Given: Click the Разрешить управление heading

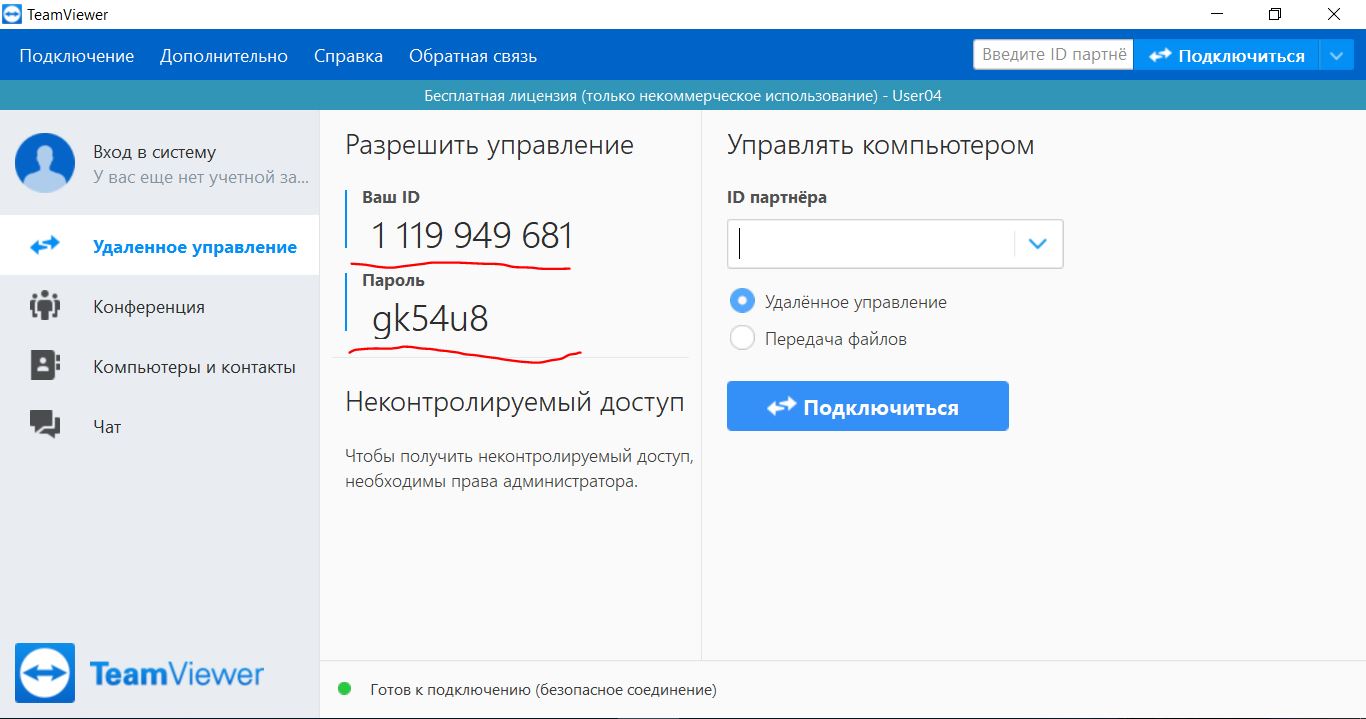Looking at the screenshot, I should (x=490, y=145).
